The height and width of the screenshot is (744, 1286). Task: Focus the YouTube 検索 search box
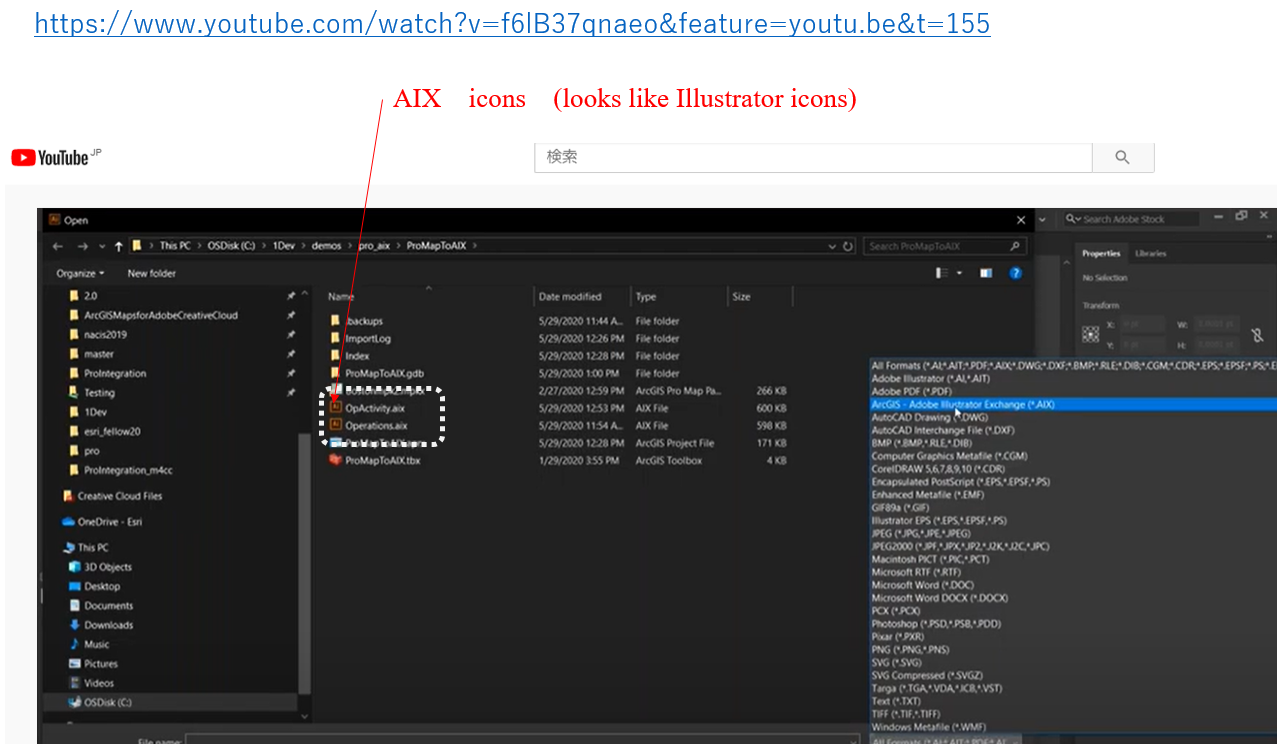coord(813,157)
